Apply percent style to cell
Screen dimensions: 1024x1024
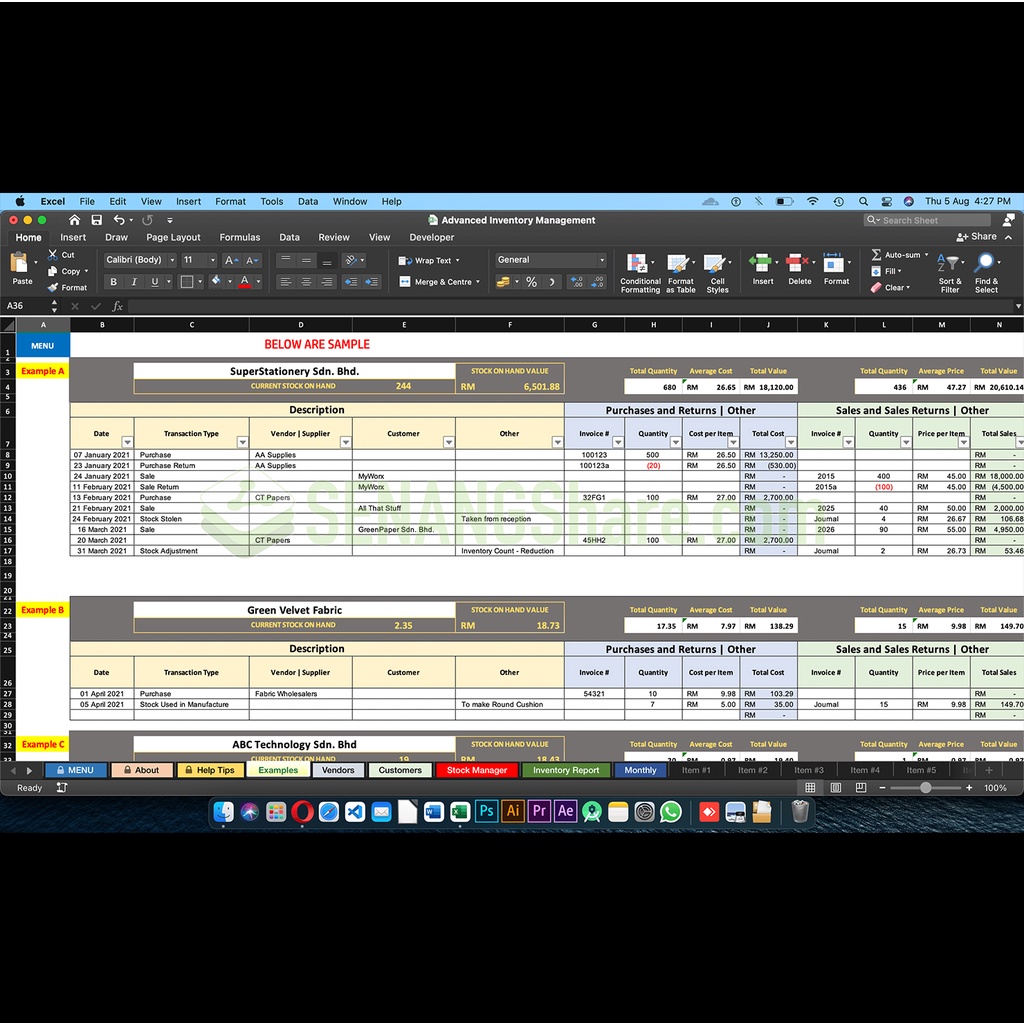(531, 282)
